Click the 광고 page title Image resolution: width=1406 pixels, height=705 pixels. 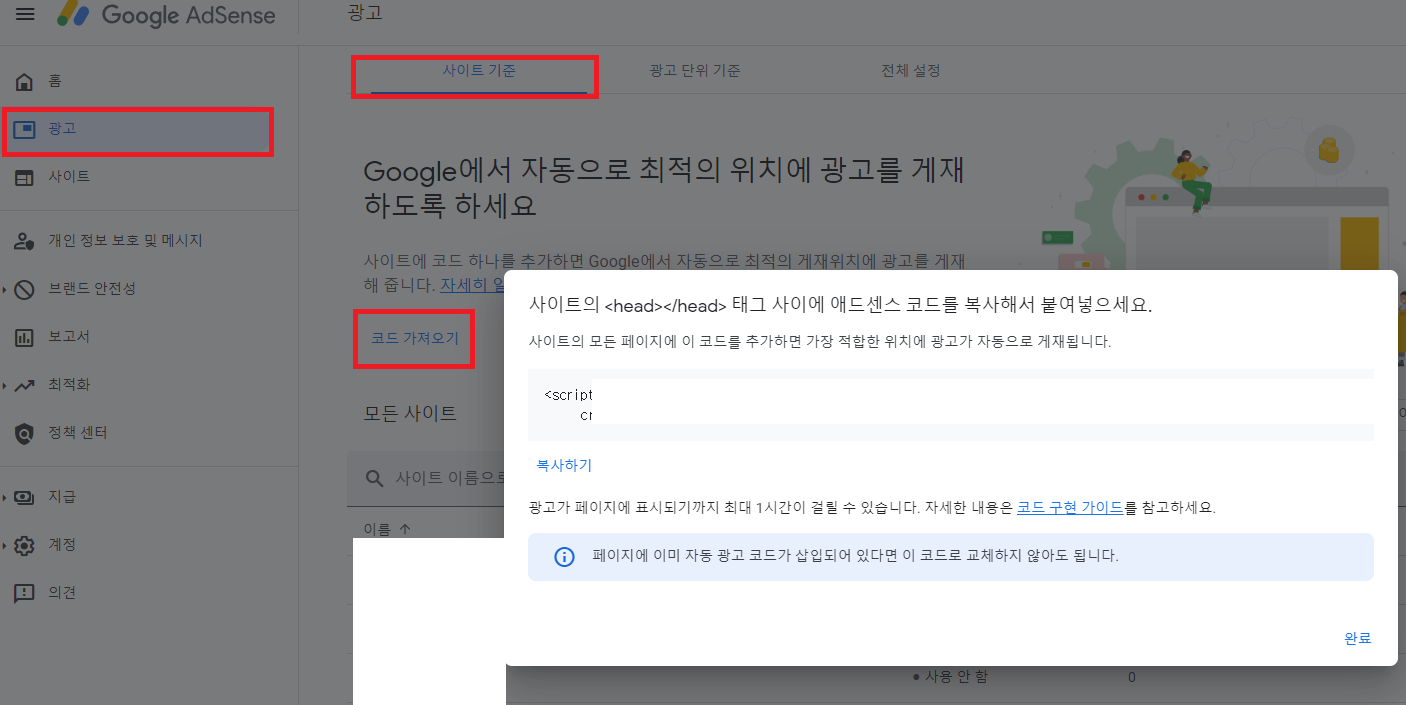point(365,13)
